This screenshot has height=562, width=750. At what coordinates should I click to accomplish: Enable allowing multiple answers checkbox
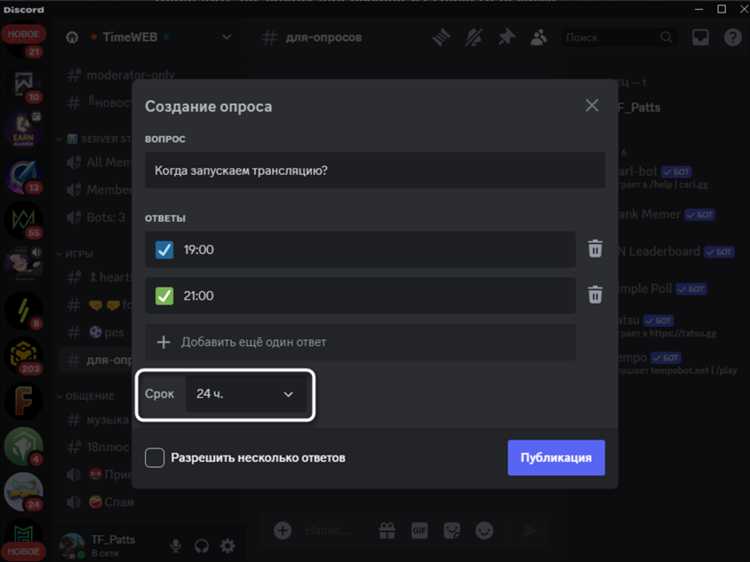154,458
